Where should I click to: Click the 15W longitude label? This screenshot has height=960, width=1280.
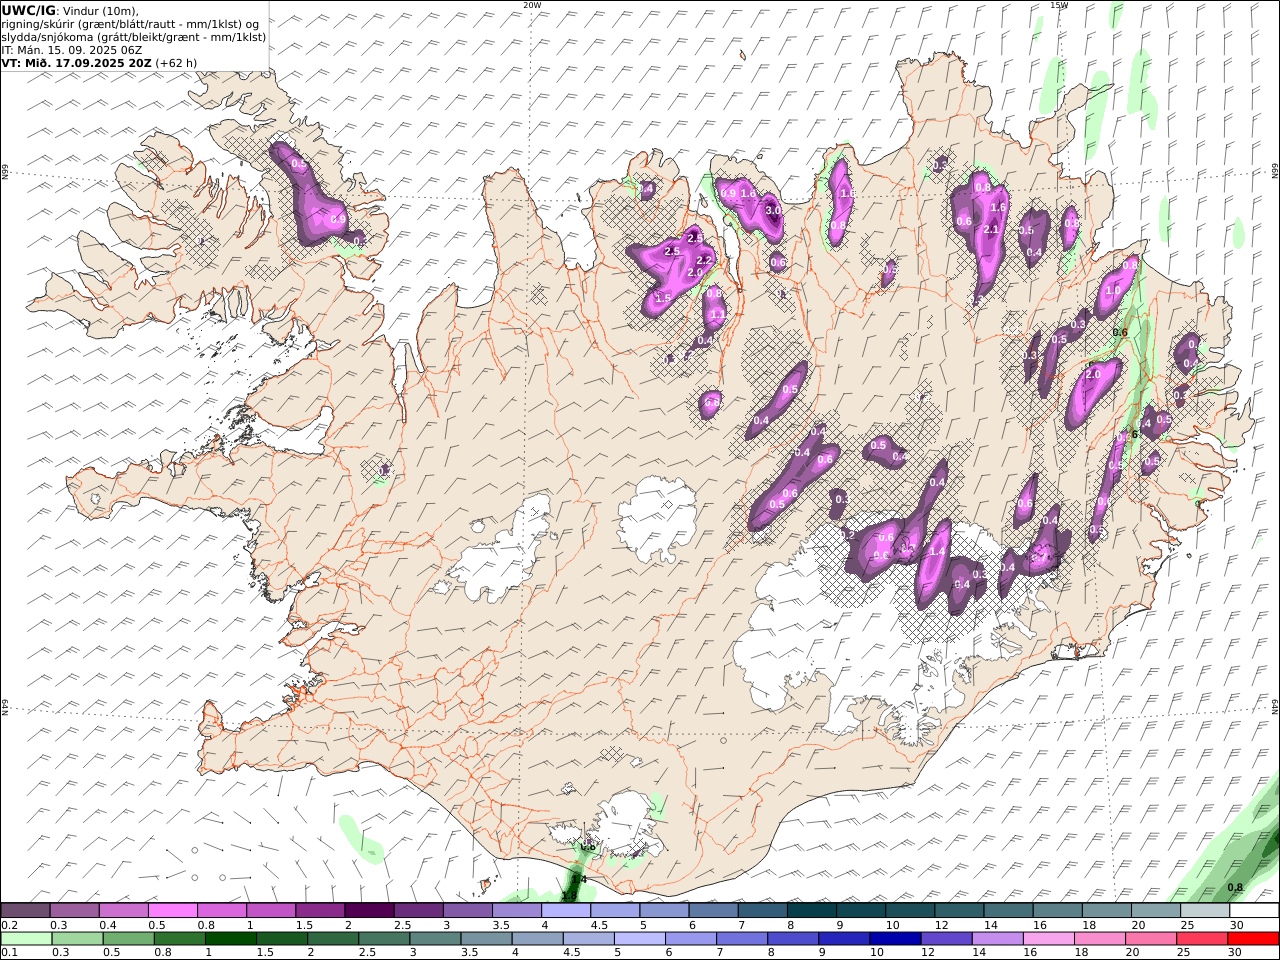point(1058,5)
